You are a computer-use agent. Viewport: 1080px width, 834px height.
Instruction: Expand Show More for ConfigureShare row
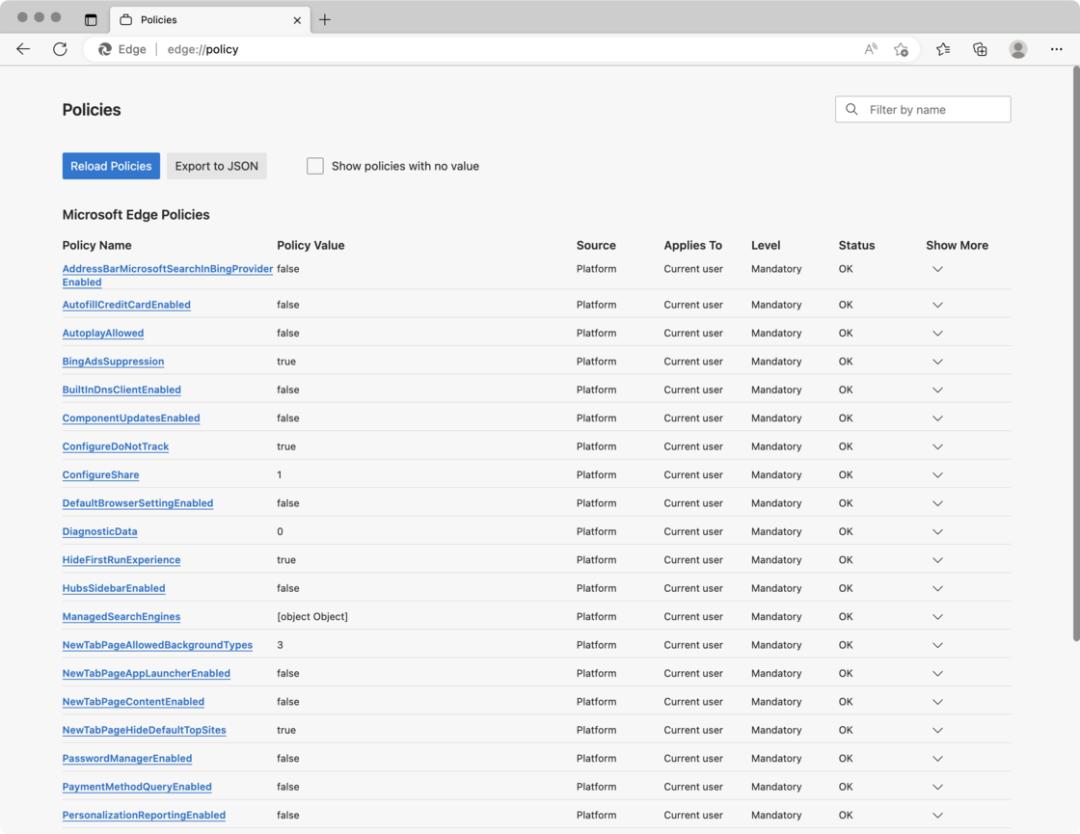(x=937, y=475)
